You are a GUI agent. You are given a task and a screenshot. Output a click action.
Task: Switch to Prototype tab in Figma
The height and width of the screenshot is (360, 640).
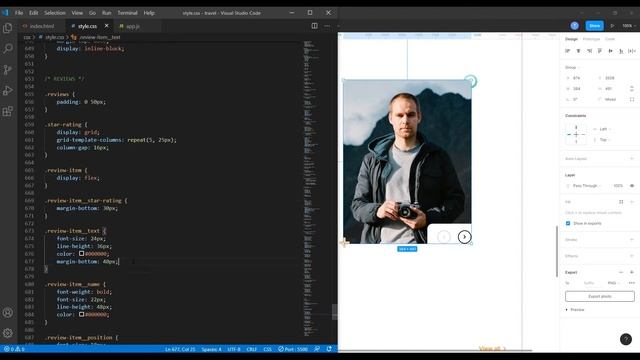click(591, 39)
